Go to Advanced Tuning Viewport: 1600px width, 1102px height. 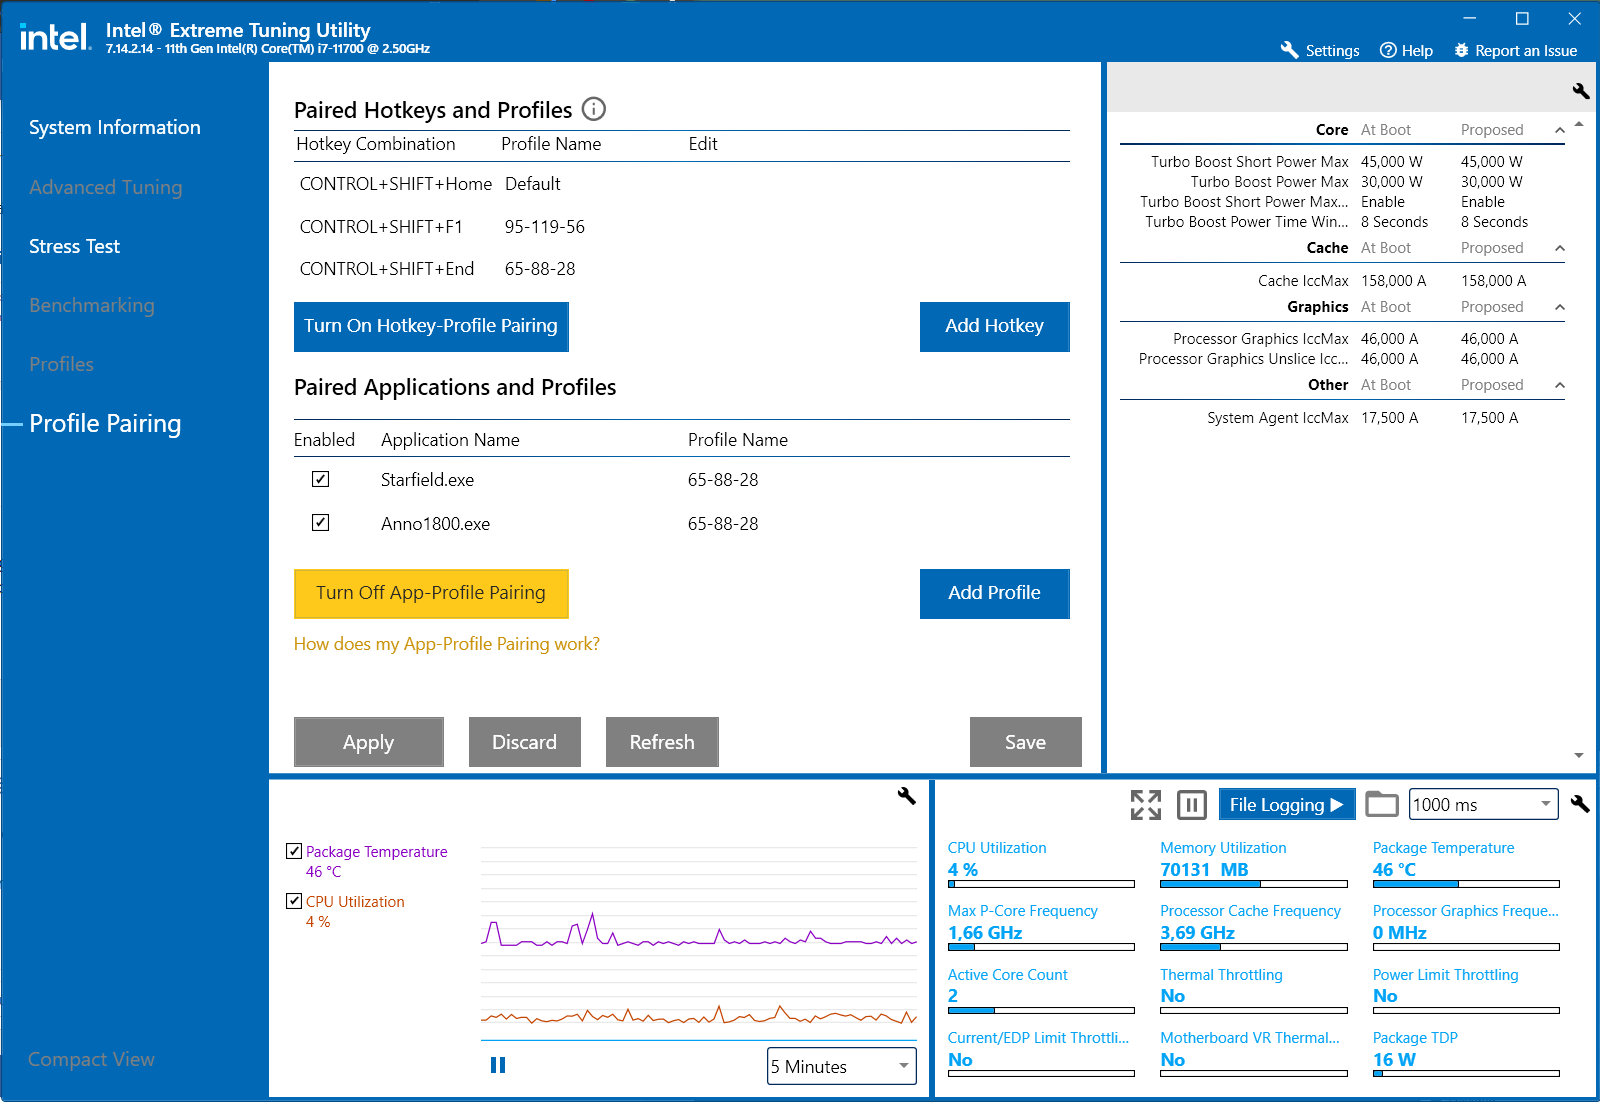[x=106, y=187]
